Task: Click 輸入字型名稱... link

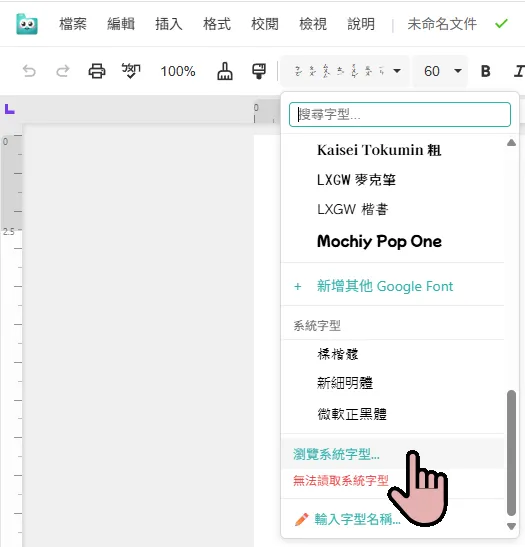Action: click(x=357, y=519)
